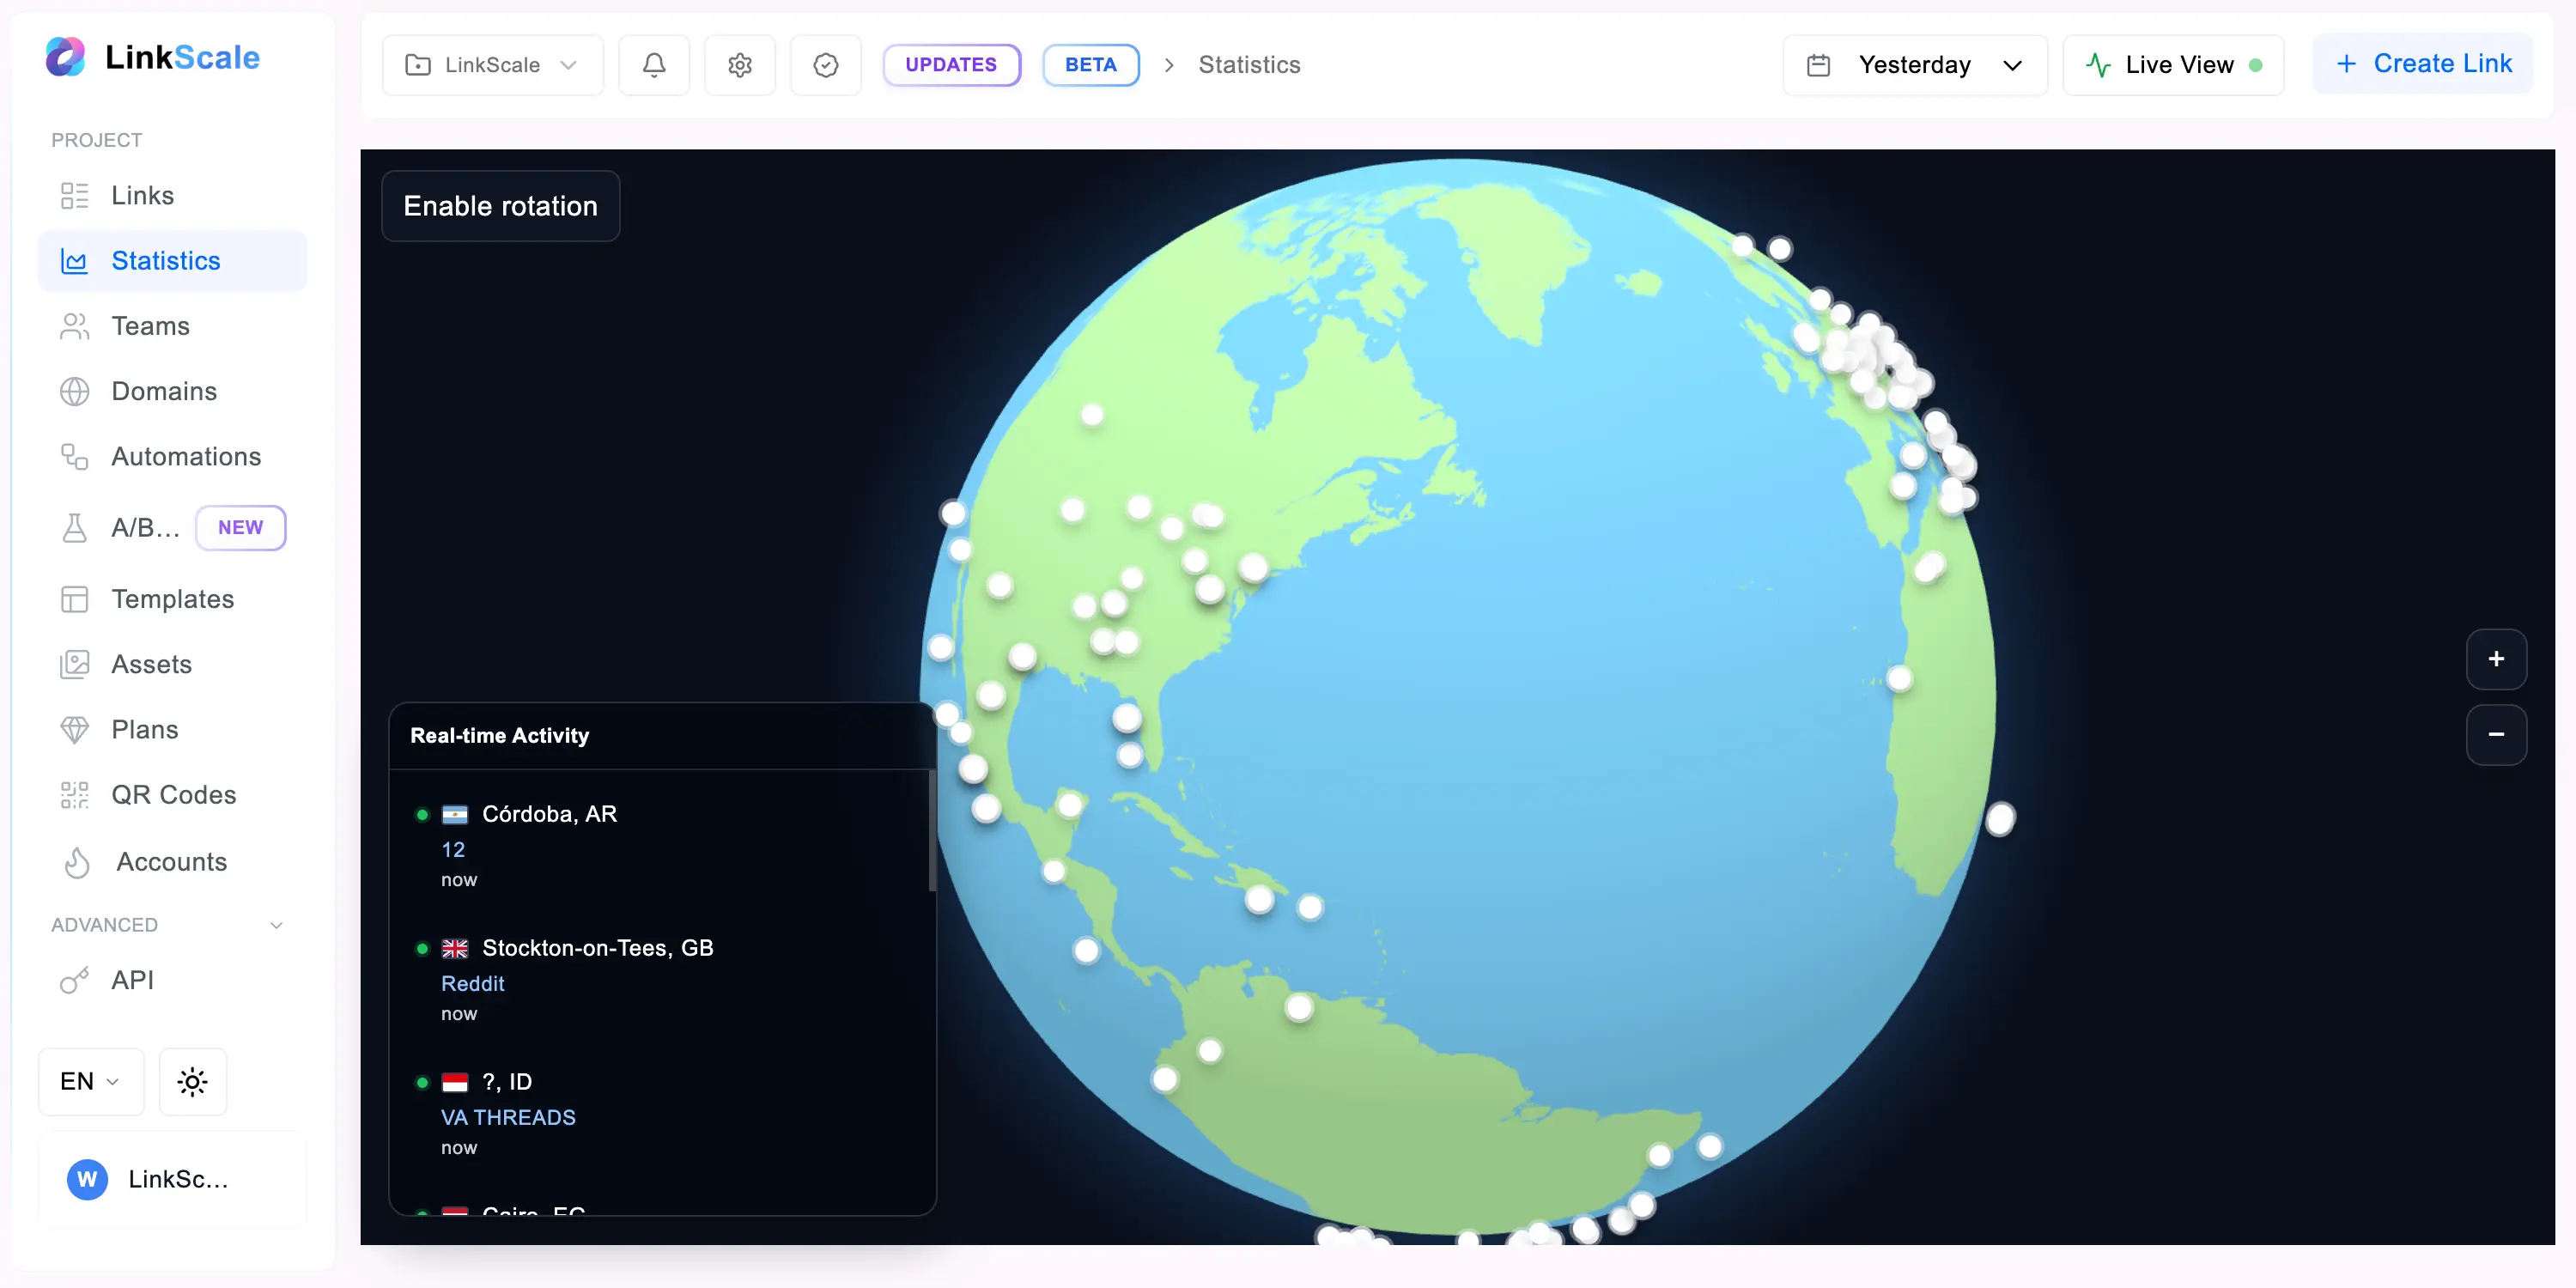Screen dimensions: 2576x1288
Task: Switch to light theme with the sun icon
Action: [193, 1081]
